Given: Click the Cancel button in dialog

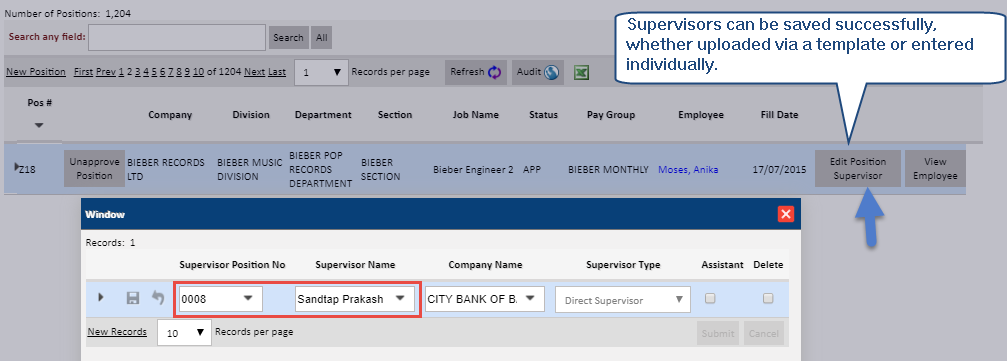Looking at the screenshot, I should pyautogui.click(x=764, y=333).
